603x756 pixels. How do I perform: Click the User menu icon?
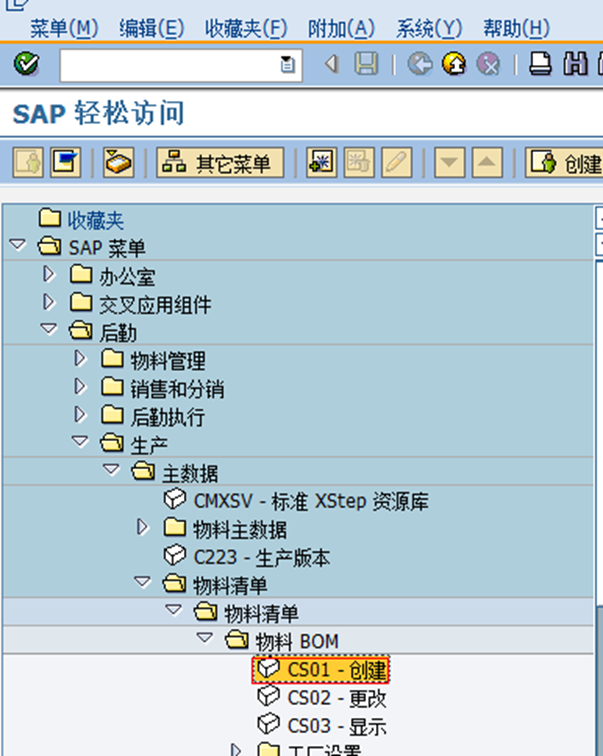(28, 162)
